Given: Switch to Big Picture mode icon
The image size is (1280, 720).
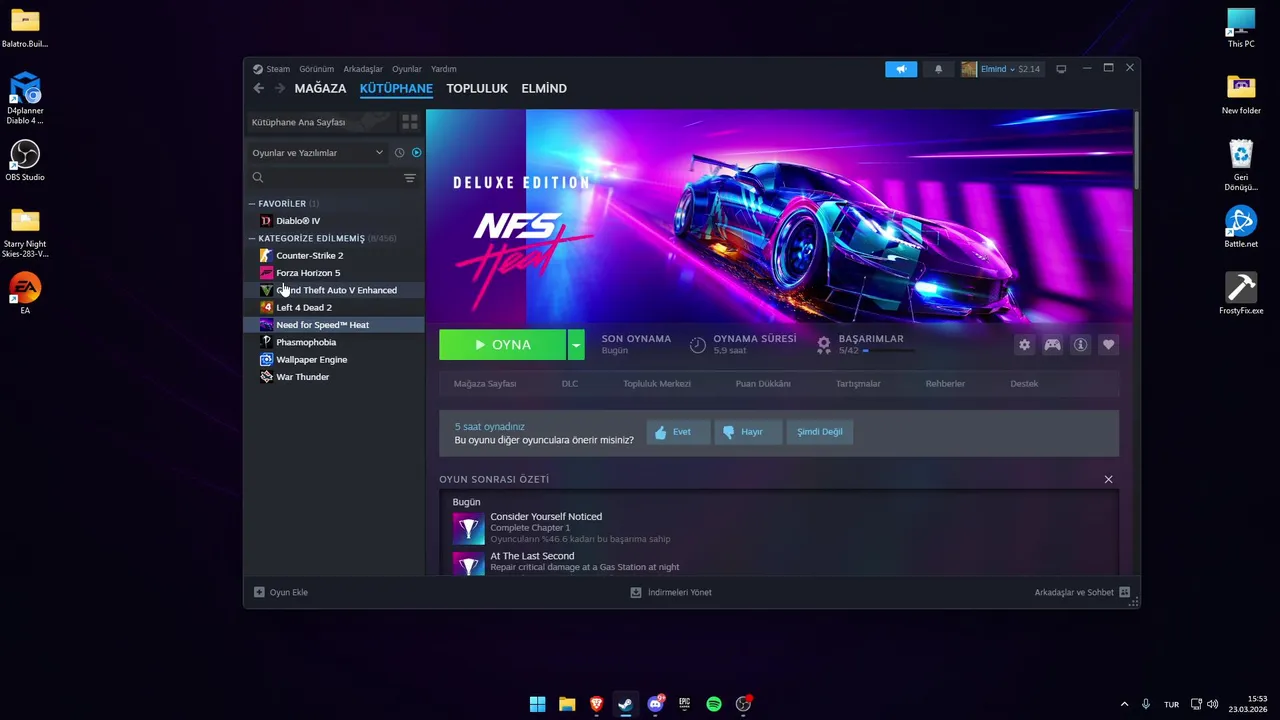Looking at the screenshot, I should pos(1061,69).
